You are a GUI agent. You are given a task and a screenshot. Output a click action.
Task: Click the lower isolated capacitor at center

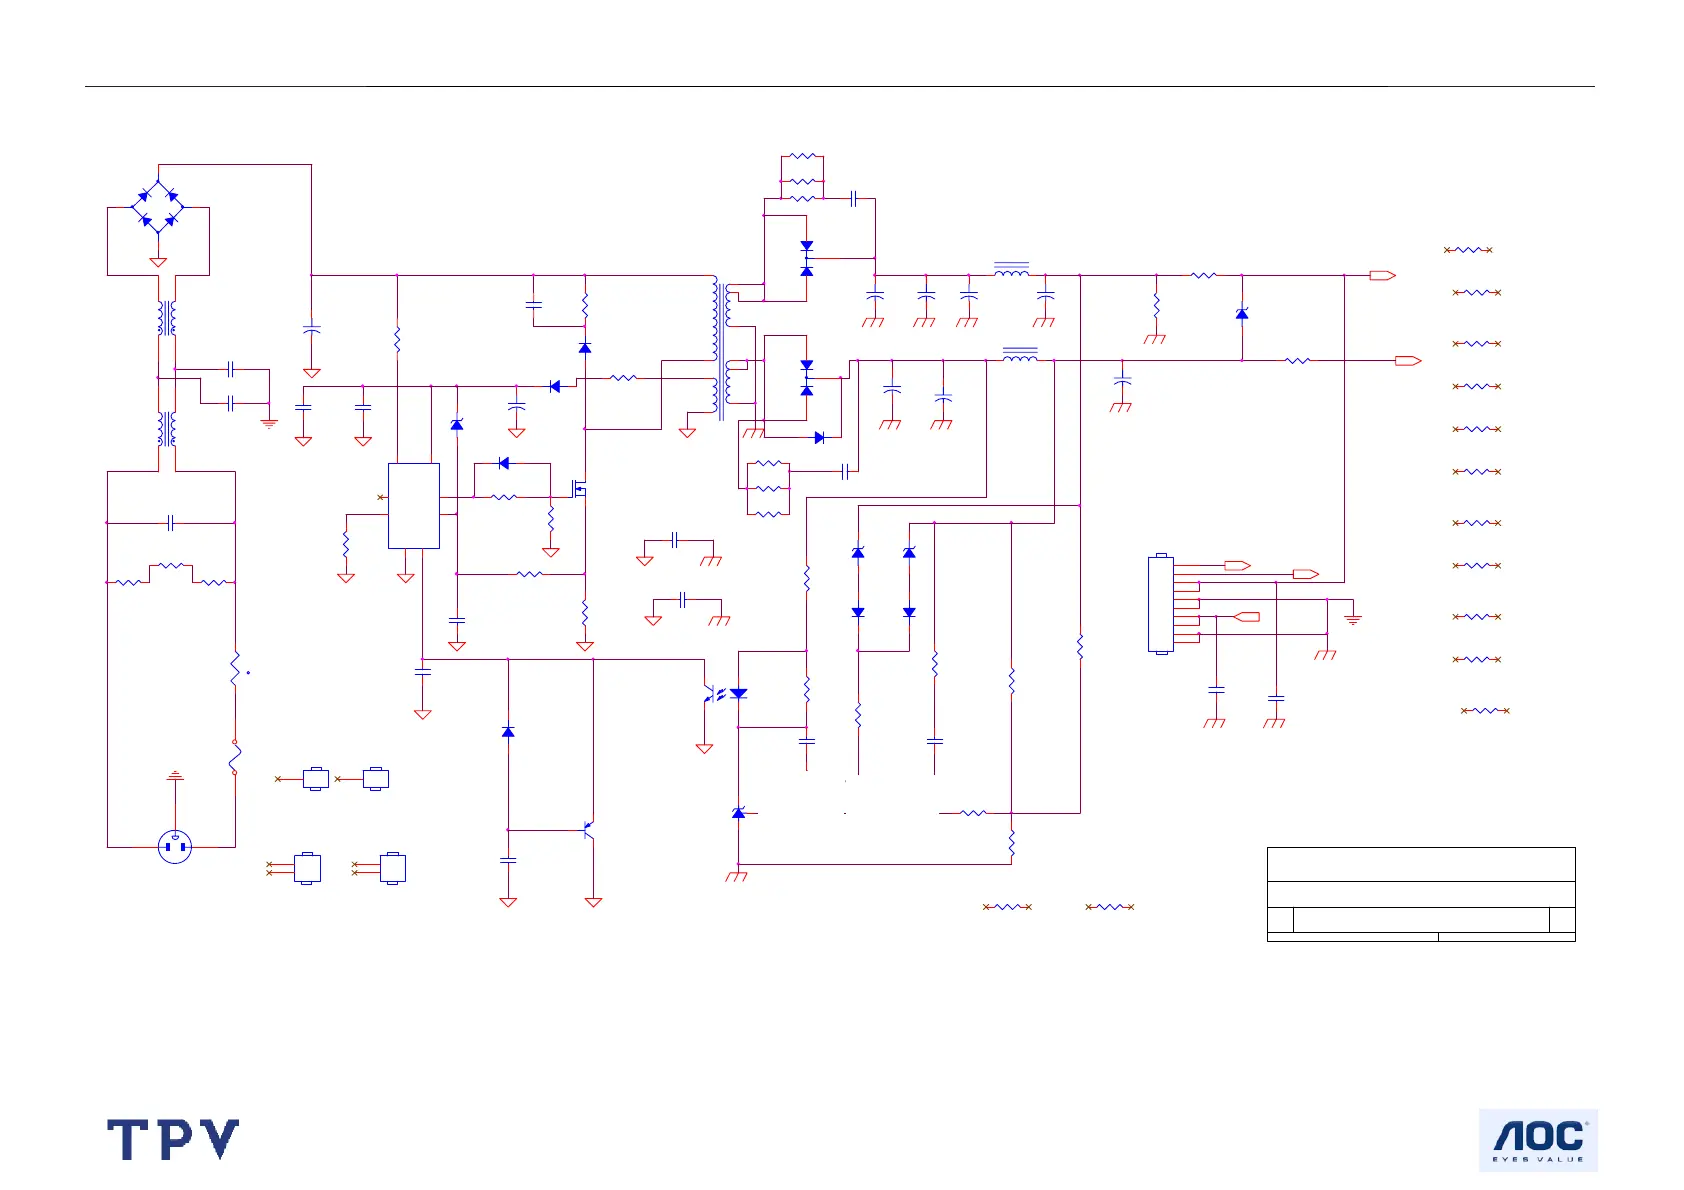[683, 600]
